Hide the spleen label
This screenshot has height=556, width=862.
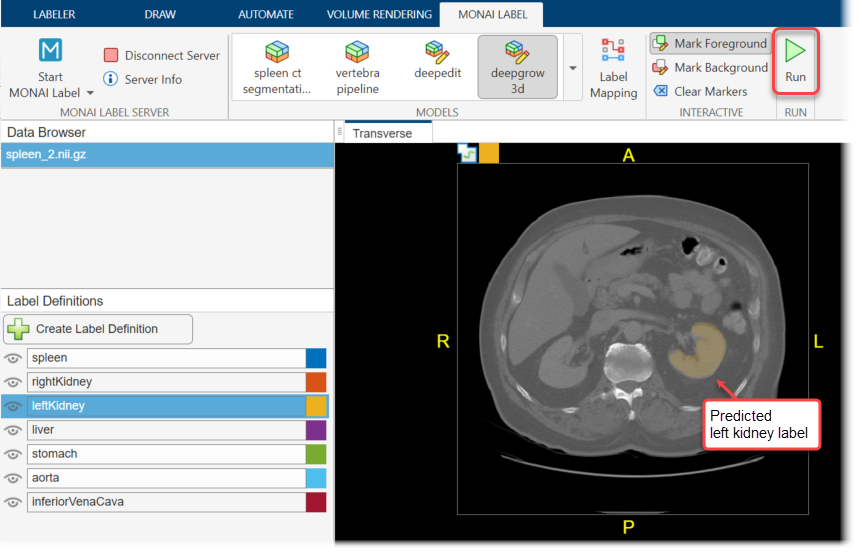(x=13, y=359)
